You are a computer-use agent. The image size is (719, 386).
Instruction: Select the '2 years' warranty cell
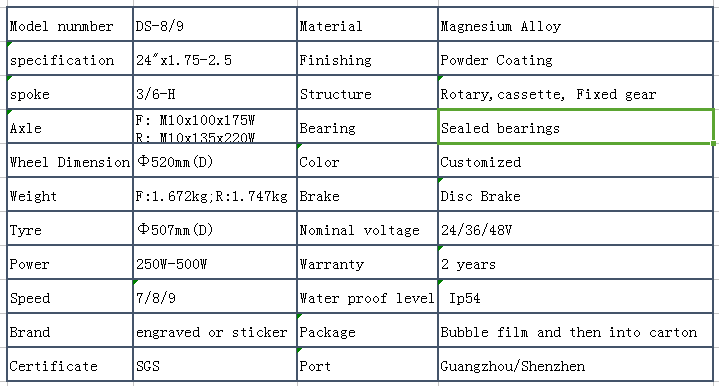575,262
